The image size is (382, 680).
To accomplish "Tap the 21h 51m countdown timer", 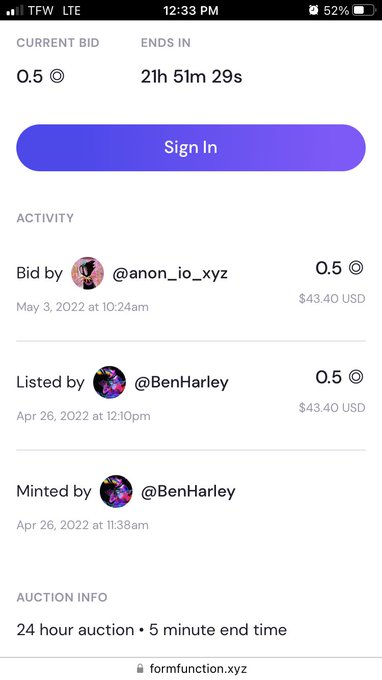I will click(191, 77).
